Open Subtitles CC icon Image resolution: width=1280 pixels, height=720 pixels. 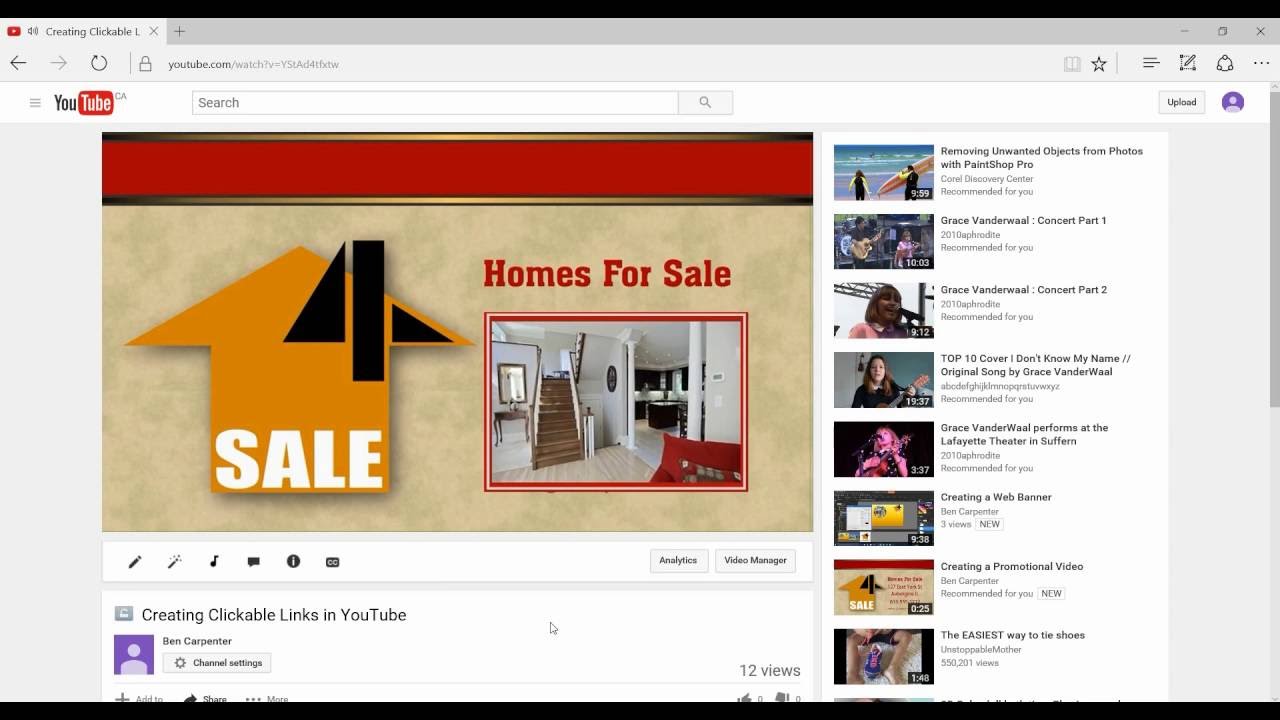click(333, 562)
